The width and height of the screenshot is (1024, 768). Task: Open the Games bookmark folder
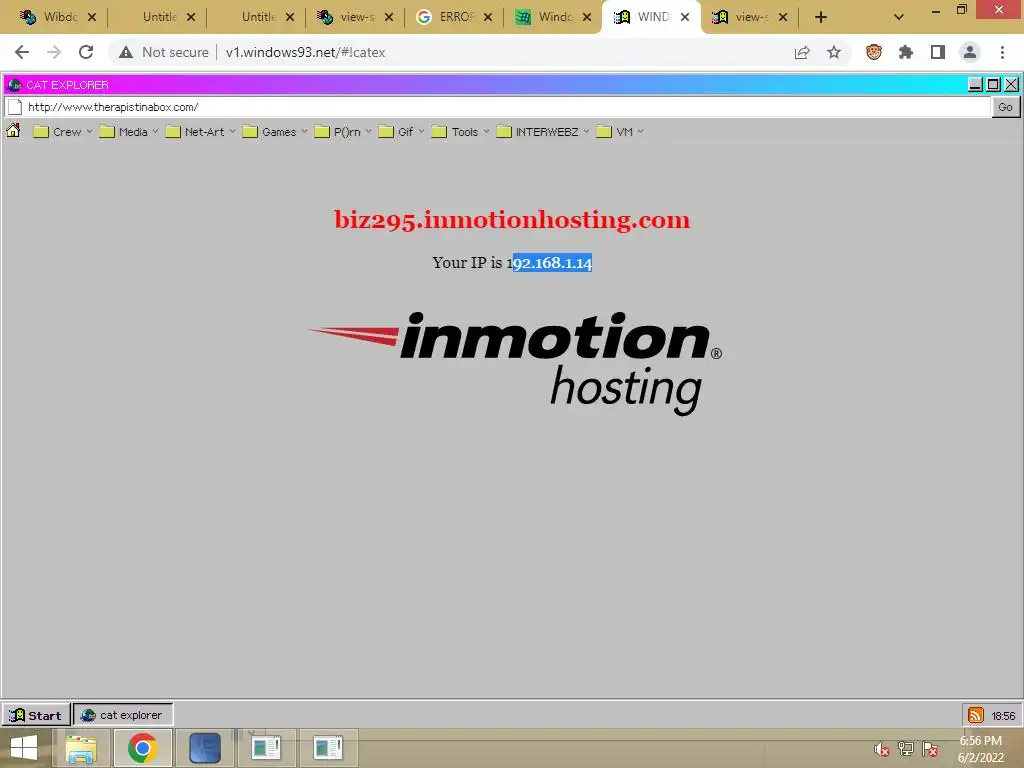(x=275, y=132)
